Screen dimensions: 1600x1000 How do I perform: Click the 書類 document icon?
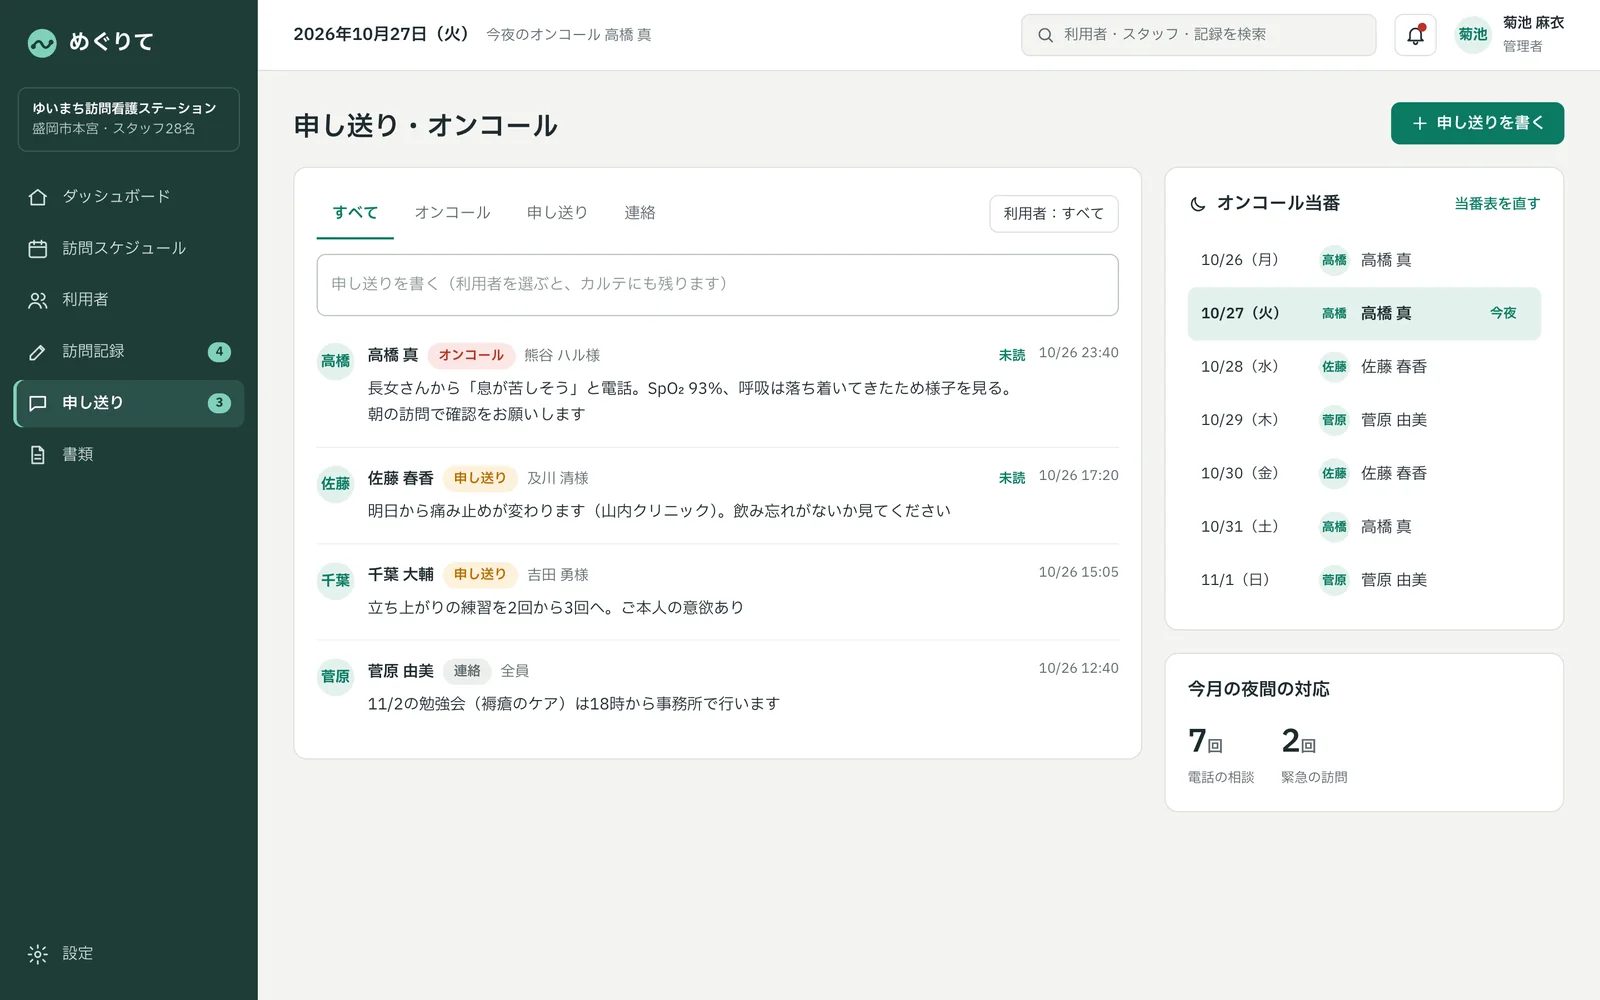click(38, 455)
